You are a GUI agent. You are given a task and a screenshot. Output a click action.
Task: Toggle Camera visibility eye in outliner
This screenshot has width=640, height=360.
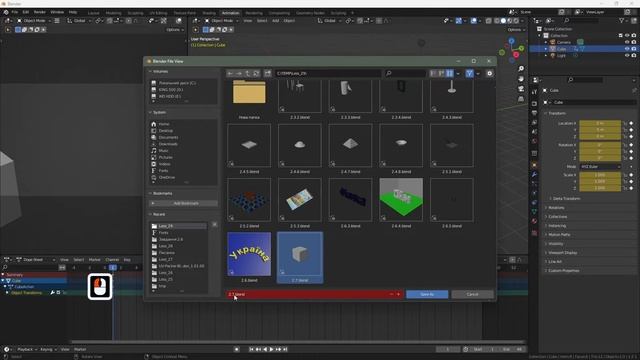pyautogui.click(x=627, y=42)
